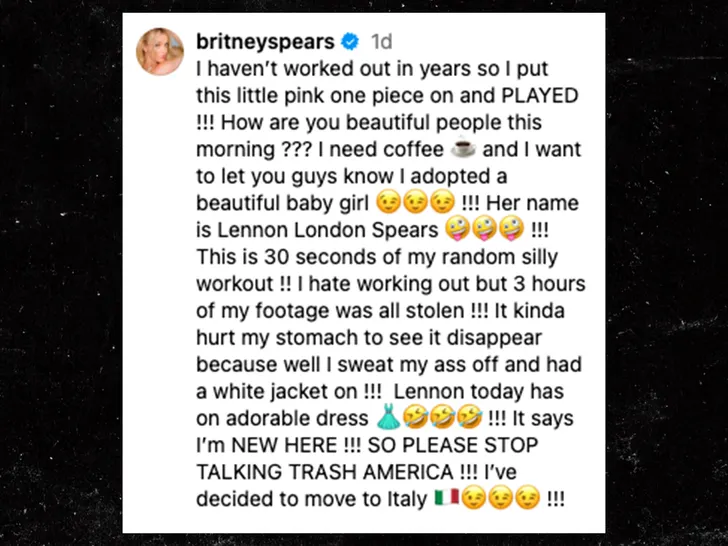Click the middle zany face emoji
The image size is (728, 546).
pyautogui.click(x=484, y=230)
